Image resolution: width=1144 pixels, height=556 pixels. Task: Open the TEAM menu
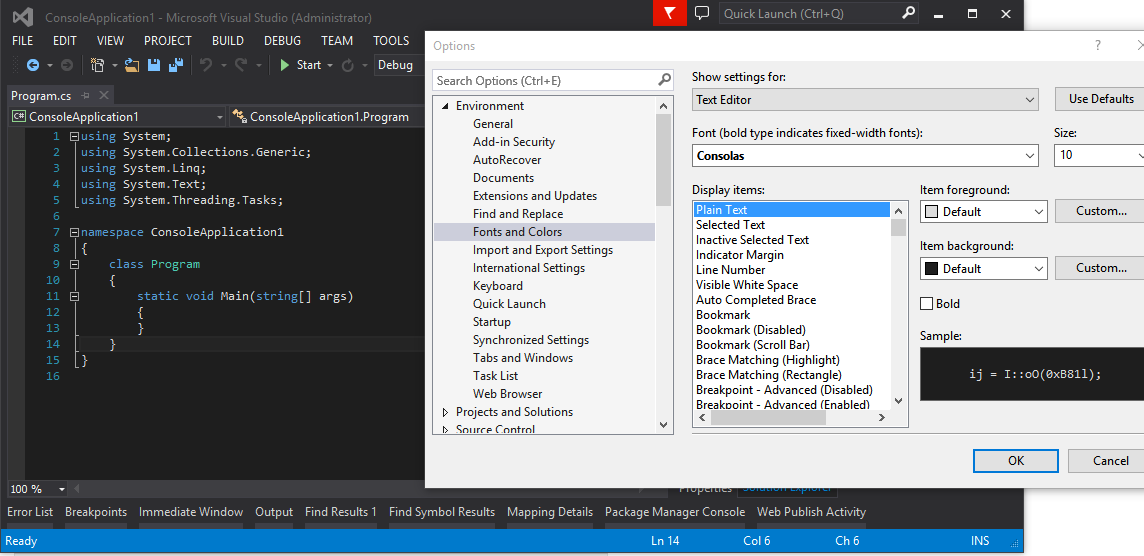(337, 41)
